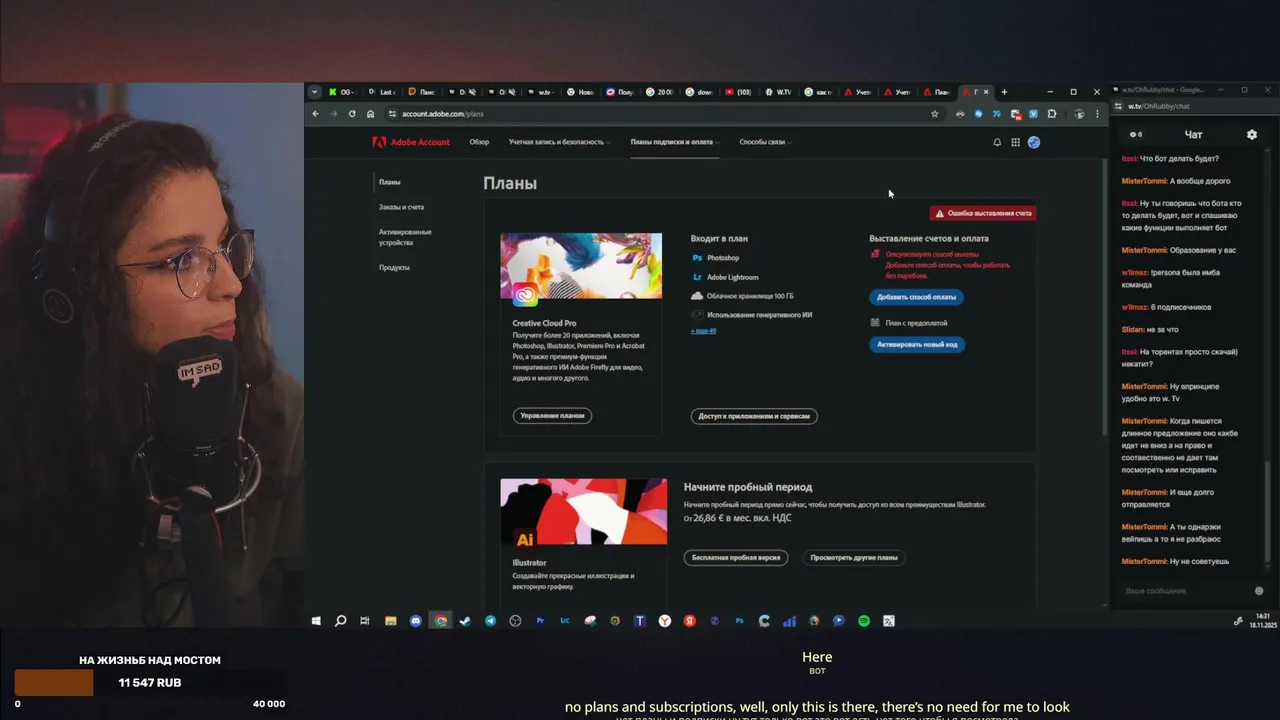Open Task View on the taskbar
The height and width of the screenshot is (720, 1280).
[365, 621]
